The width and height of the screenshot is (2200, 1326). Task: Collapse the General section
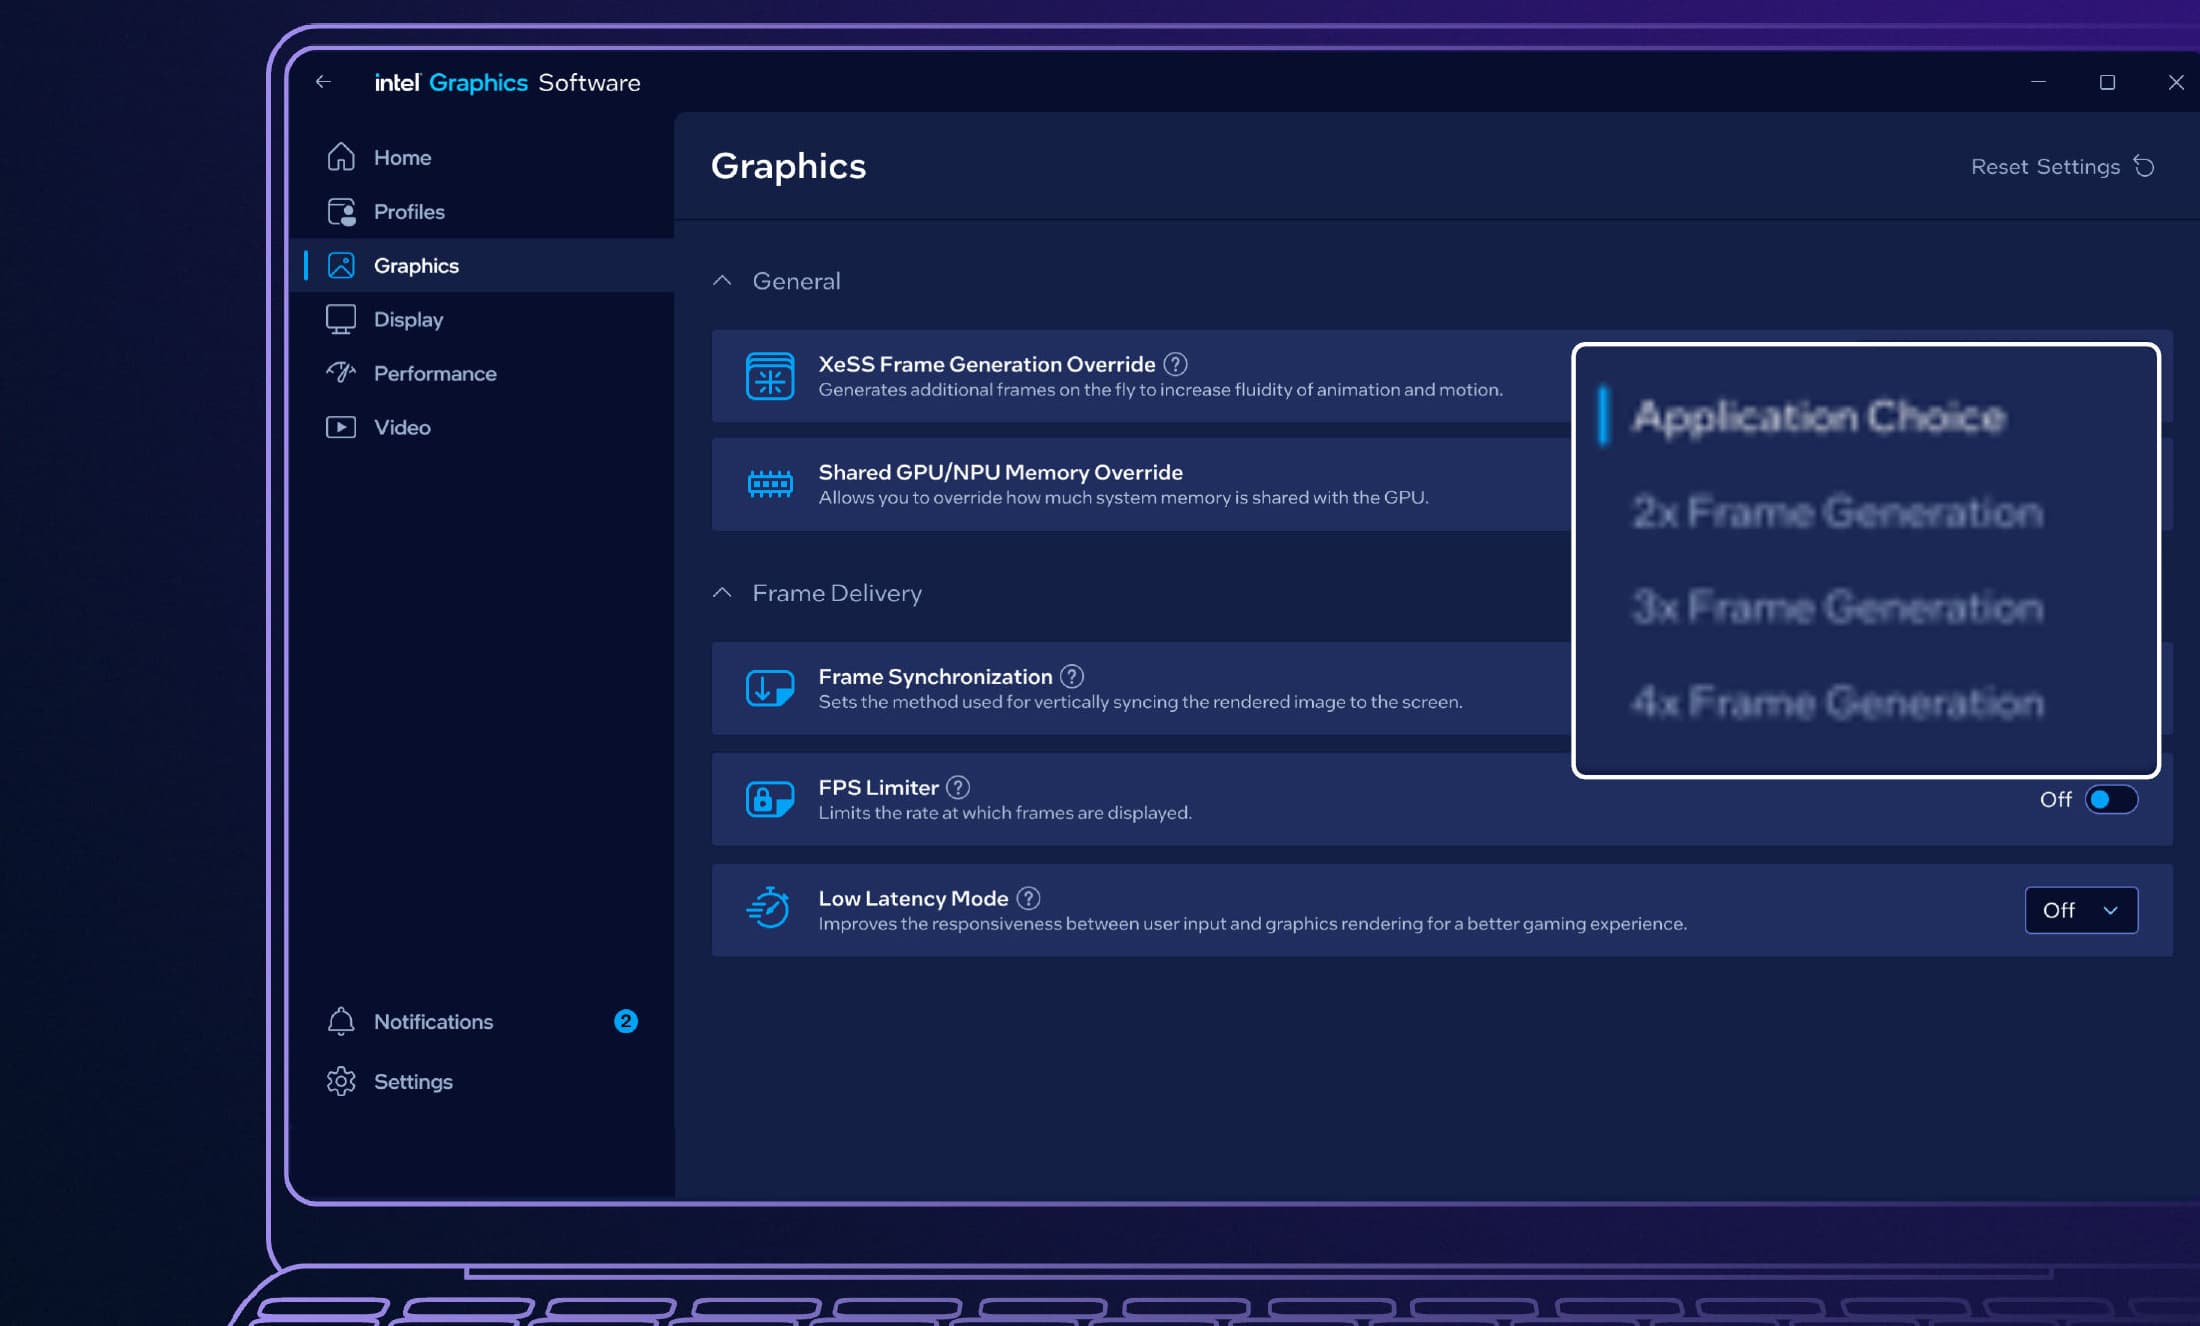tap(722, 281)
